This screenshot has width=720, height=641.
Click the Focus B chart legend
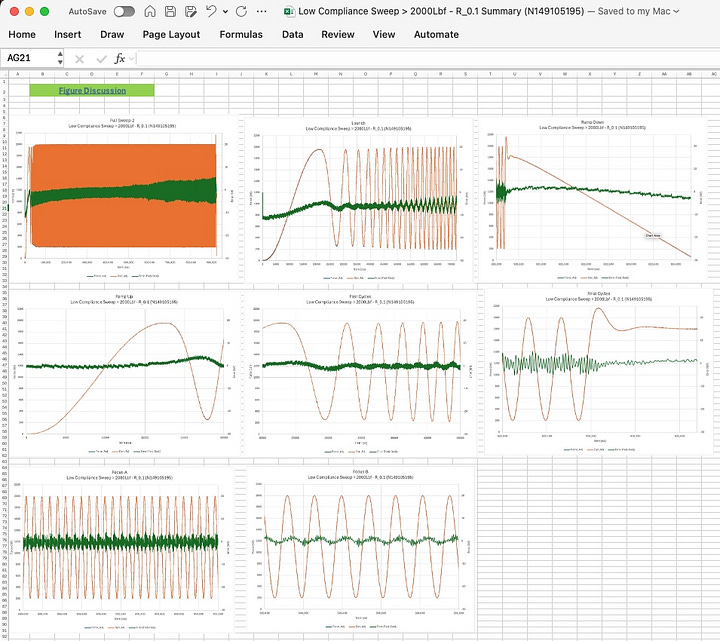(x=360, y=626)
